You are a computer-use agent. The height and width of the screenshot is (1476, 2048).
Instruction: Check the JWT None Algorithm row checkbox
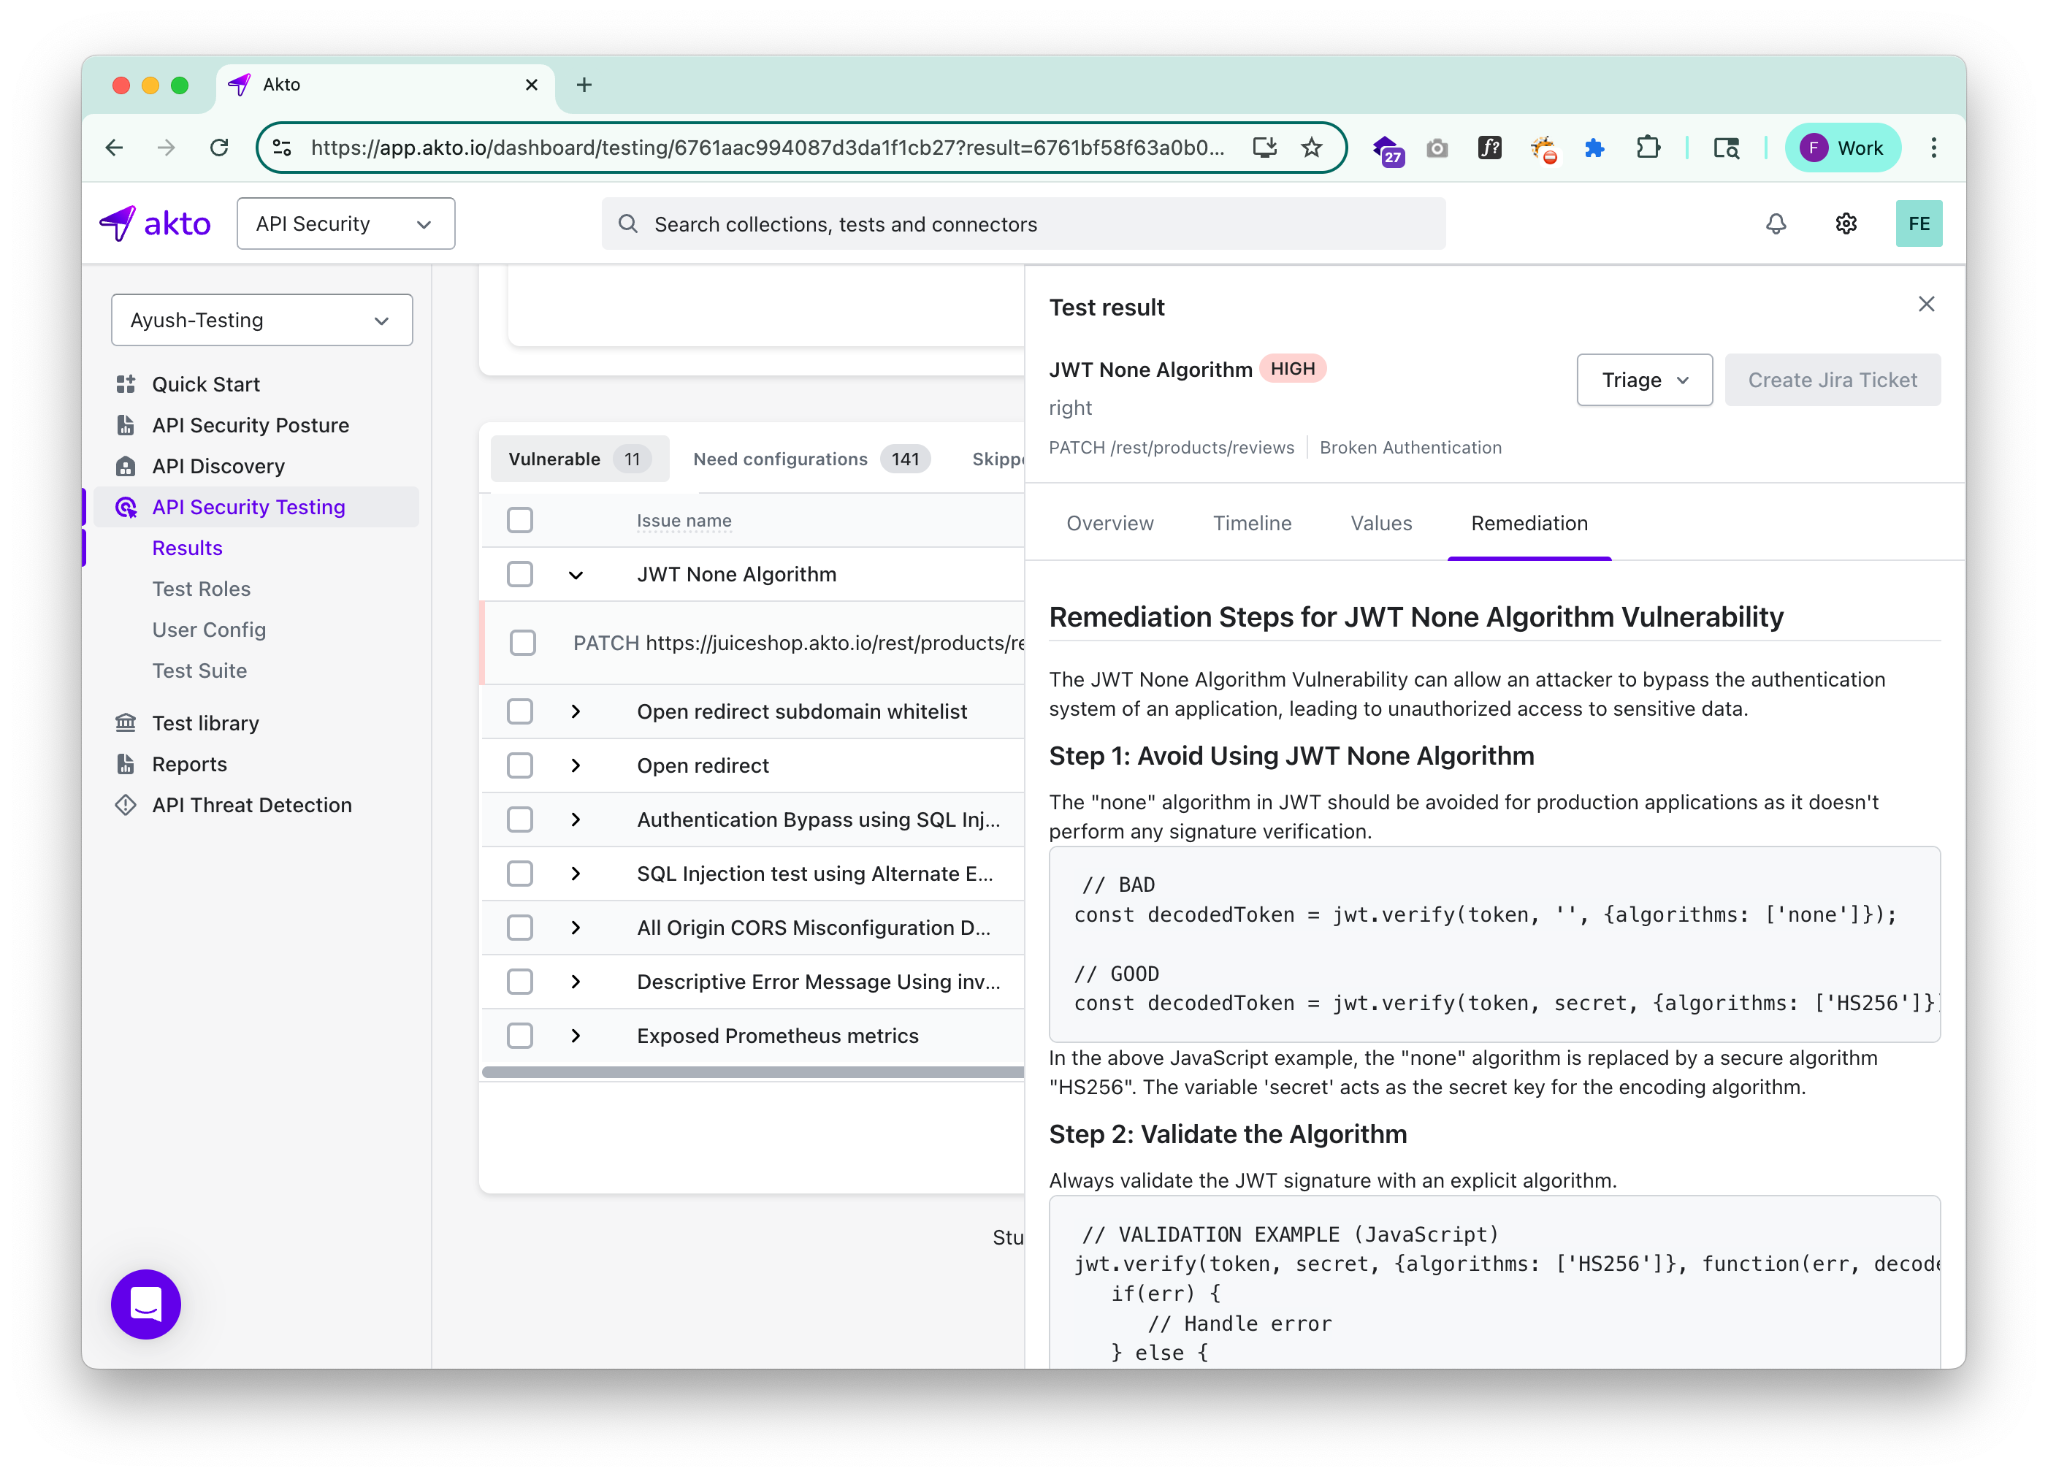tap(520, 574)
